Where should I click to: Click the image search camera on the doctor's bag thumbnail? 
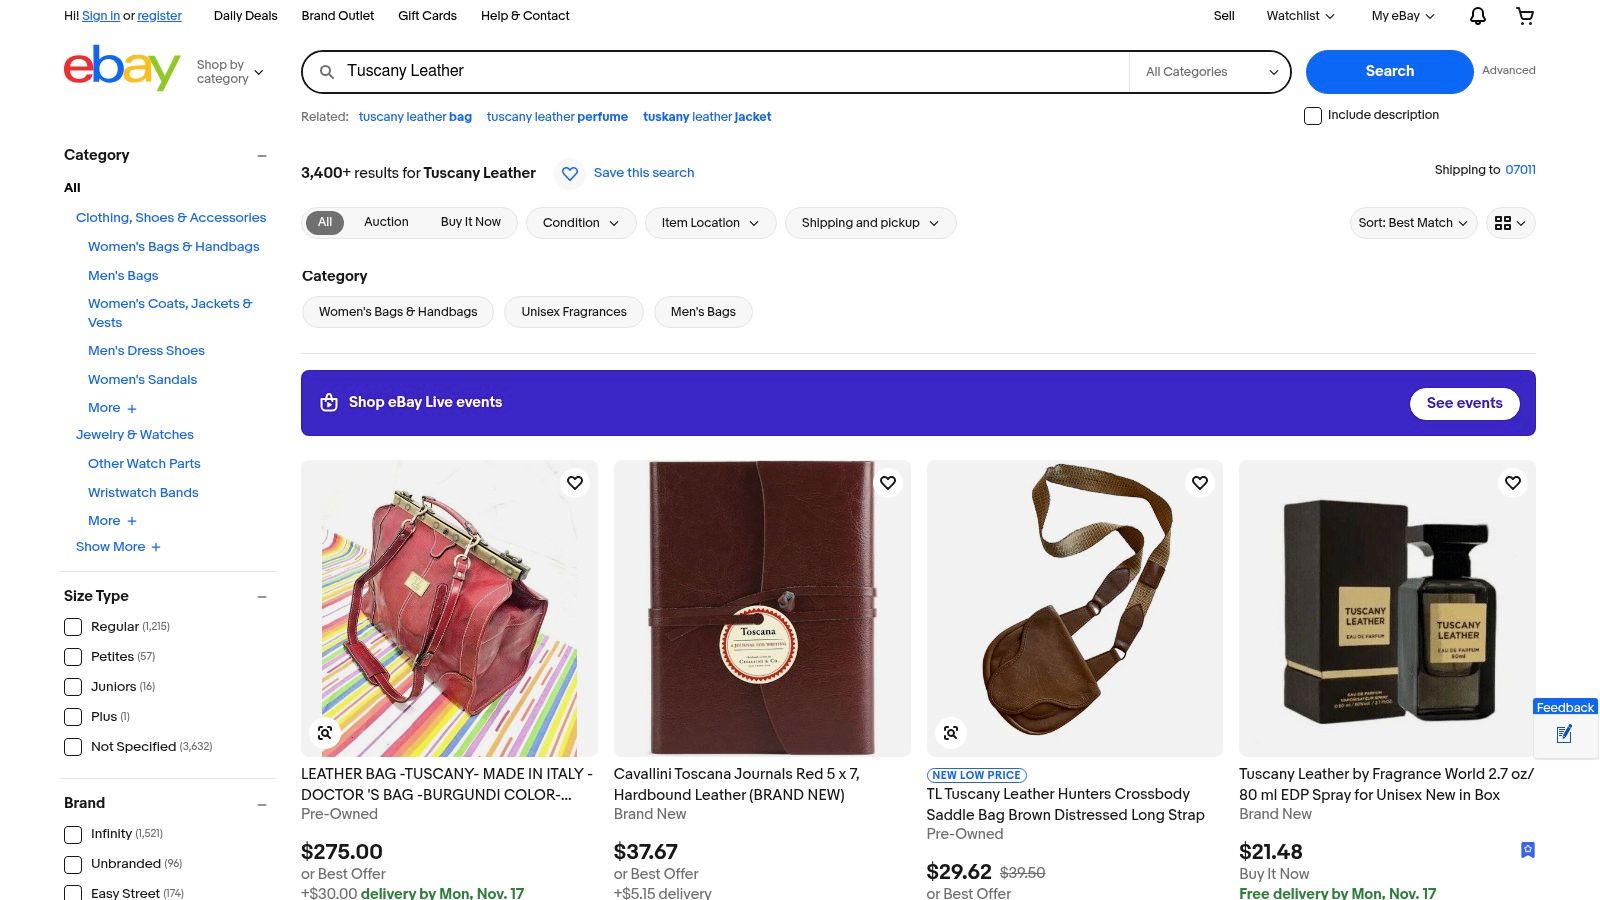[x=325, y=732]
